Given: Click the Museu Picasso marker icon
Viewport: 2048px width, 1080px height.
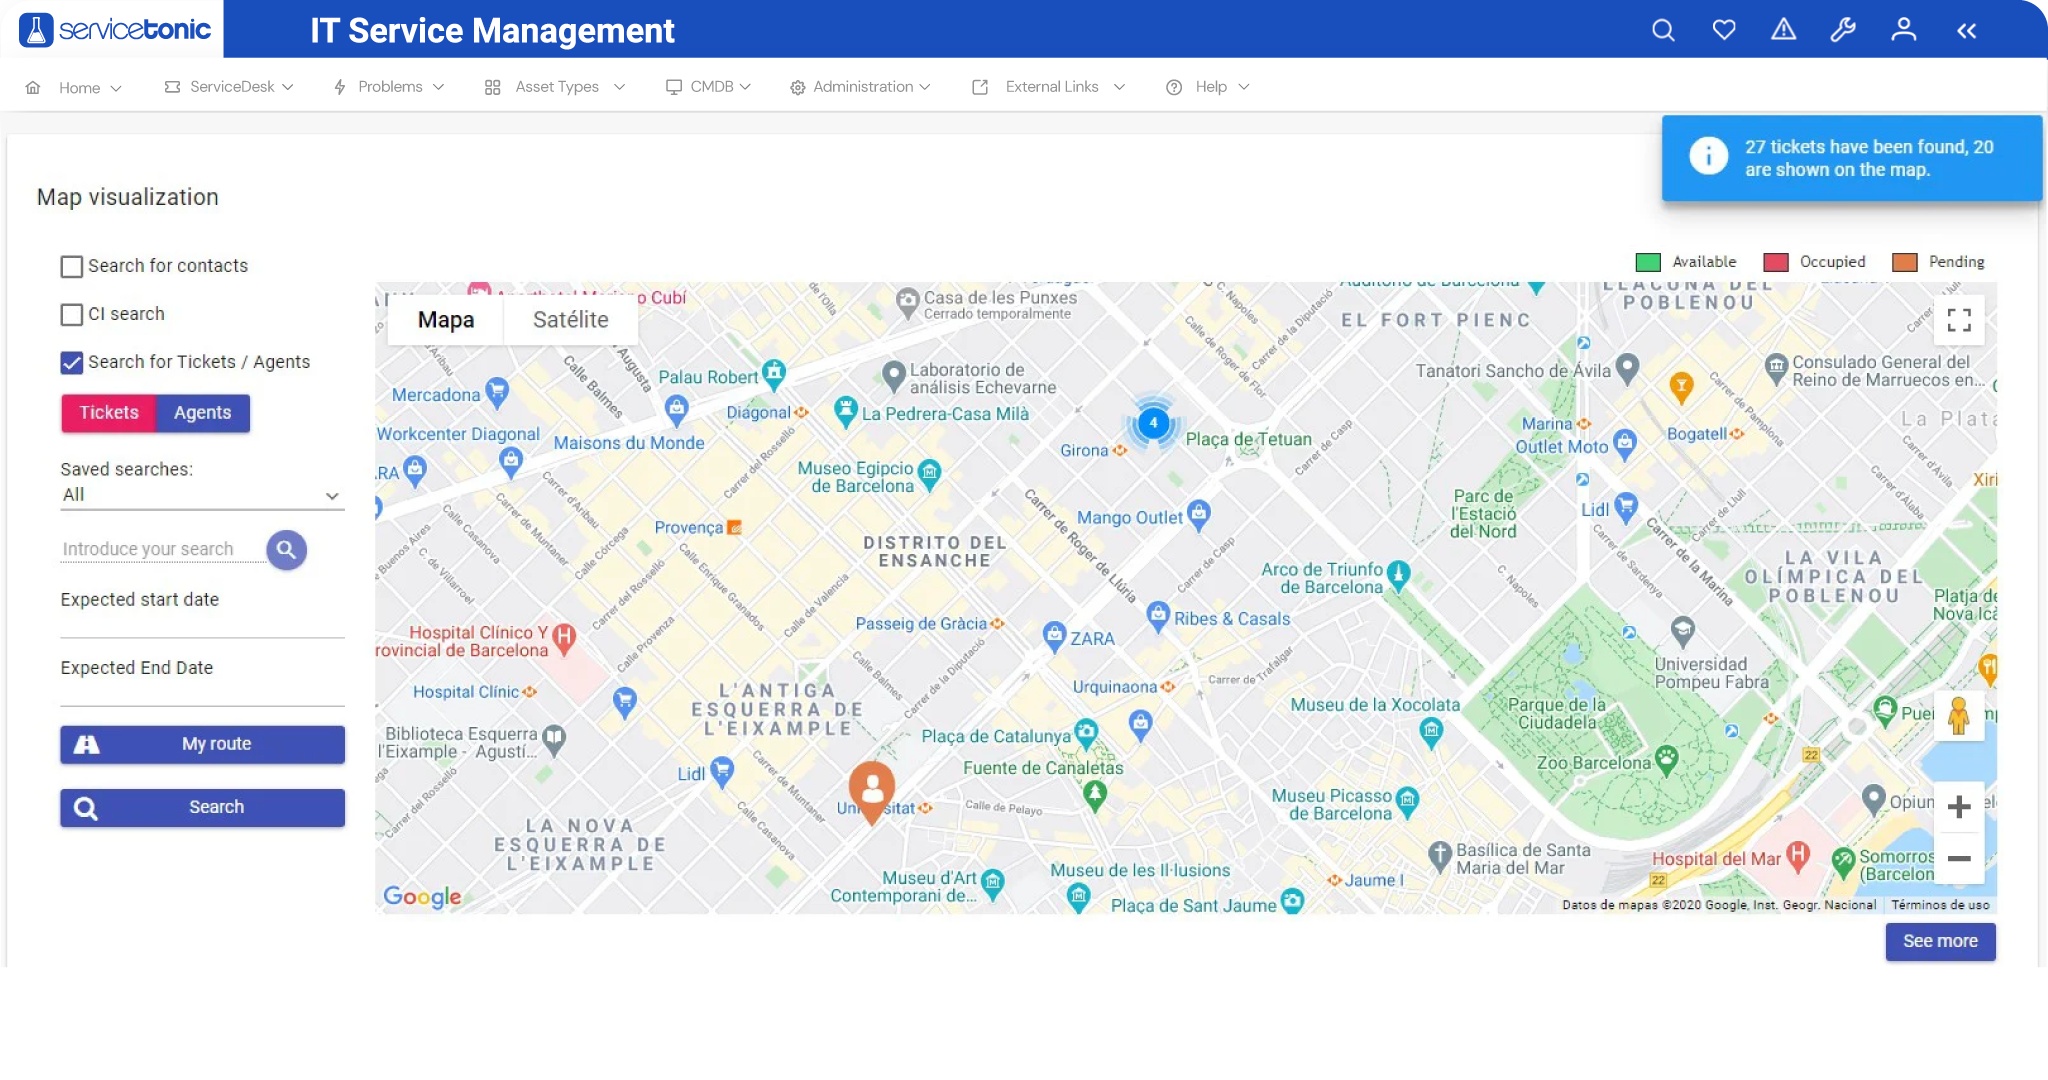Looking at the screenshot, I should click(x=1407, y=801).
